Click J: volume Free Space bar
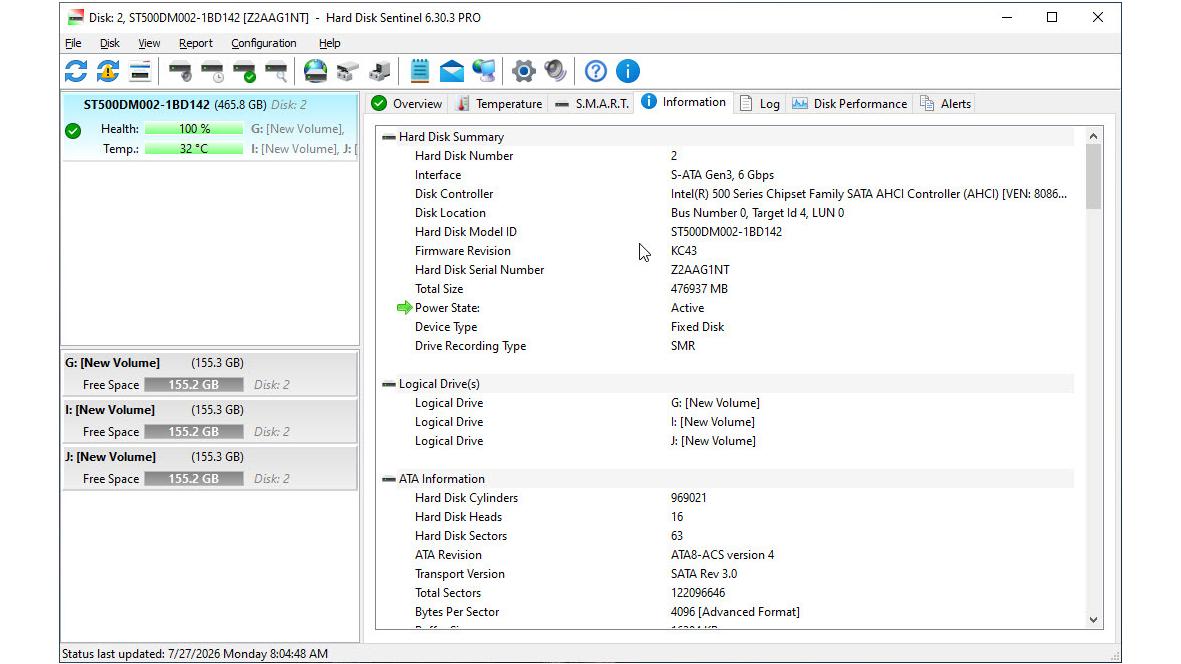The width and height of the screenshot is (1181, 664). click(194, 479)
